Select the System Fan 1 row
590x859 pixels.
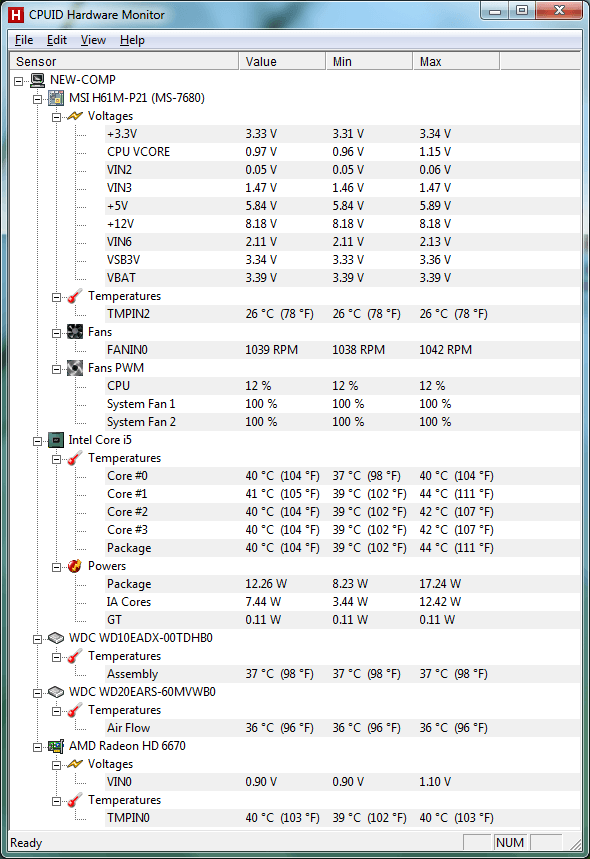(x=343, y=404)
